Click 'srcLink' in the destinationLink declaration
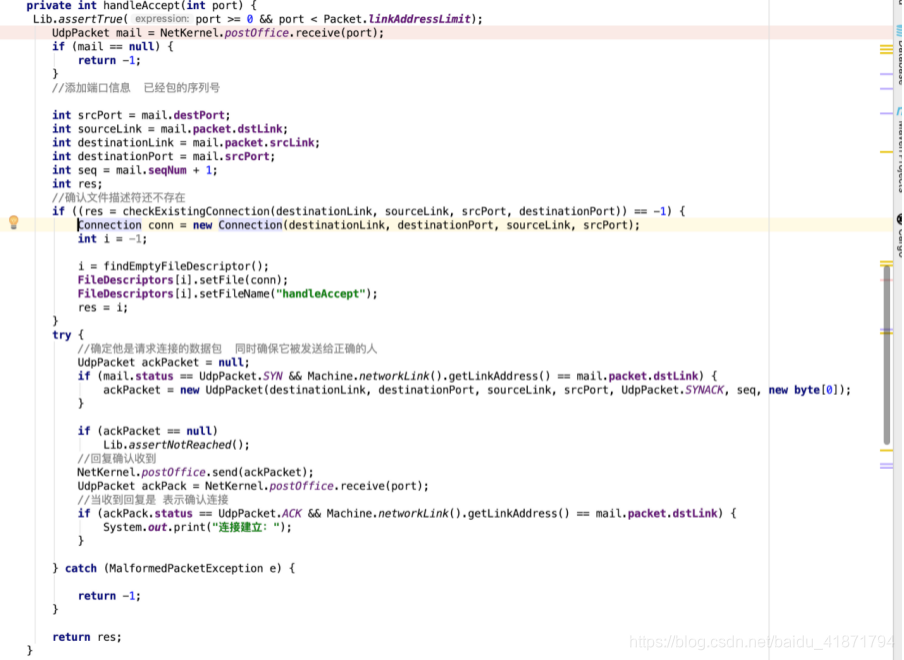The height and width of the screenshot is (660, 904). click(x=292, y=143)
